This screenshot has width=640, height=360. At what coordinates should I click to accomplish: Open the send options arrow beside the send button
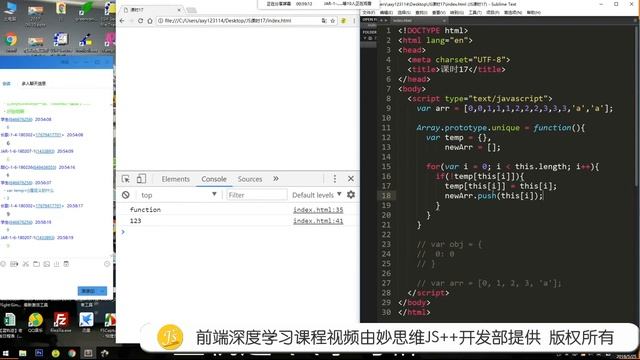point(102,291)
